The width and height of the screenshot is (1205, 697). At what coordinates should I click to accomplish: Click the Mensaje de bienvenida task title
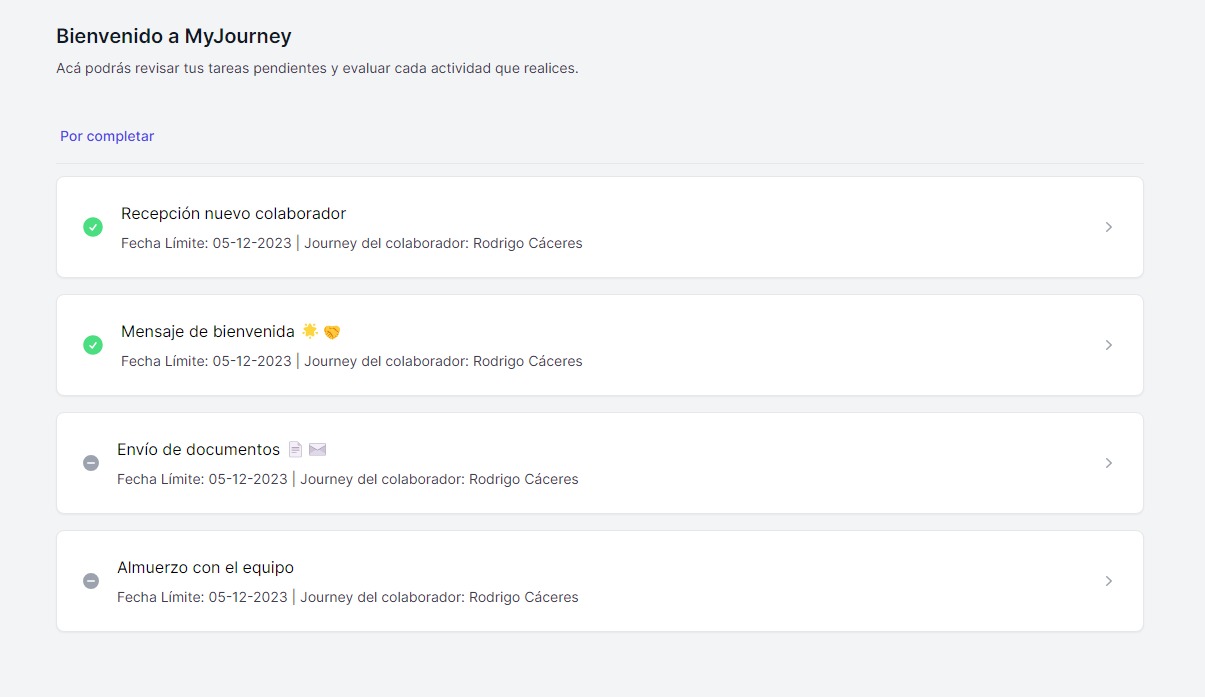(207, 331)
